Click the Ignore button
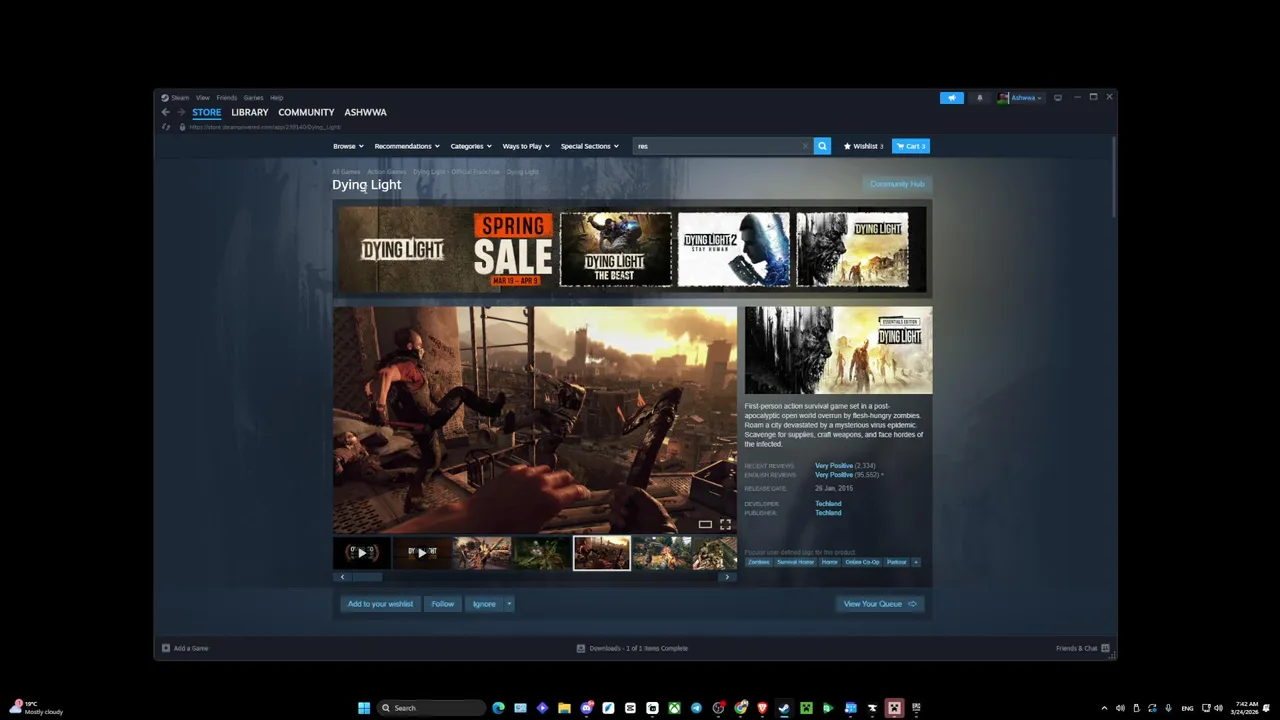The height and width of the screenshot is (720, 1280). pos(484,604)
